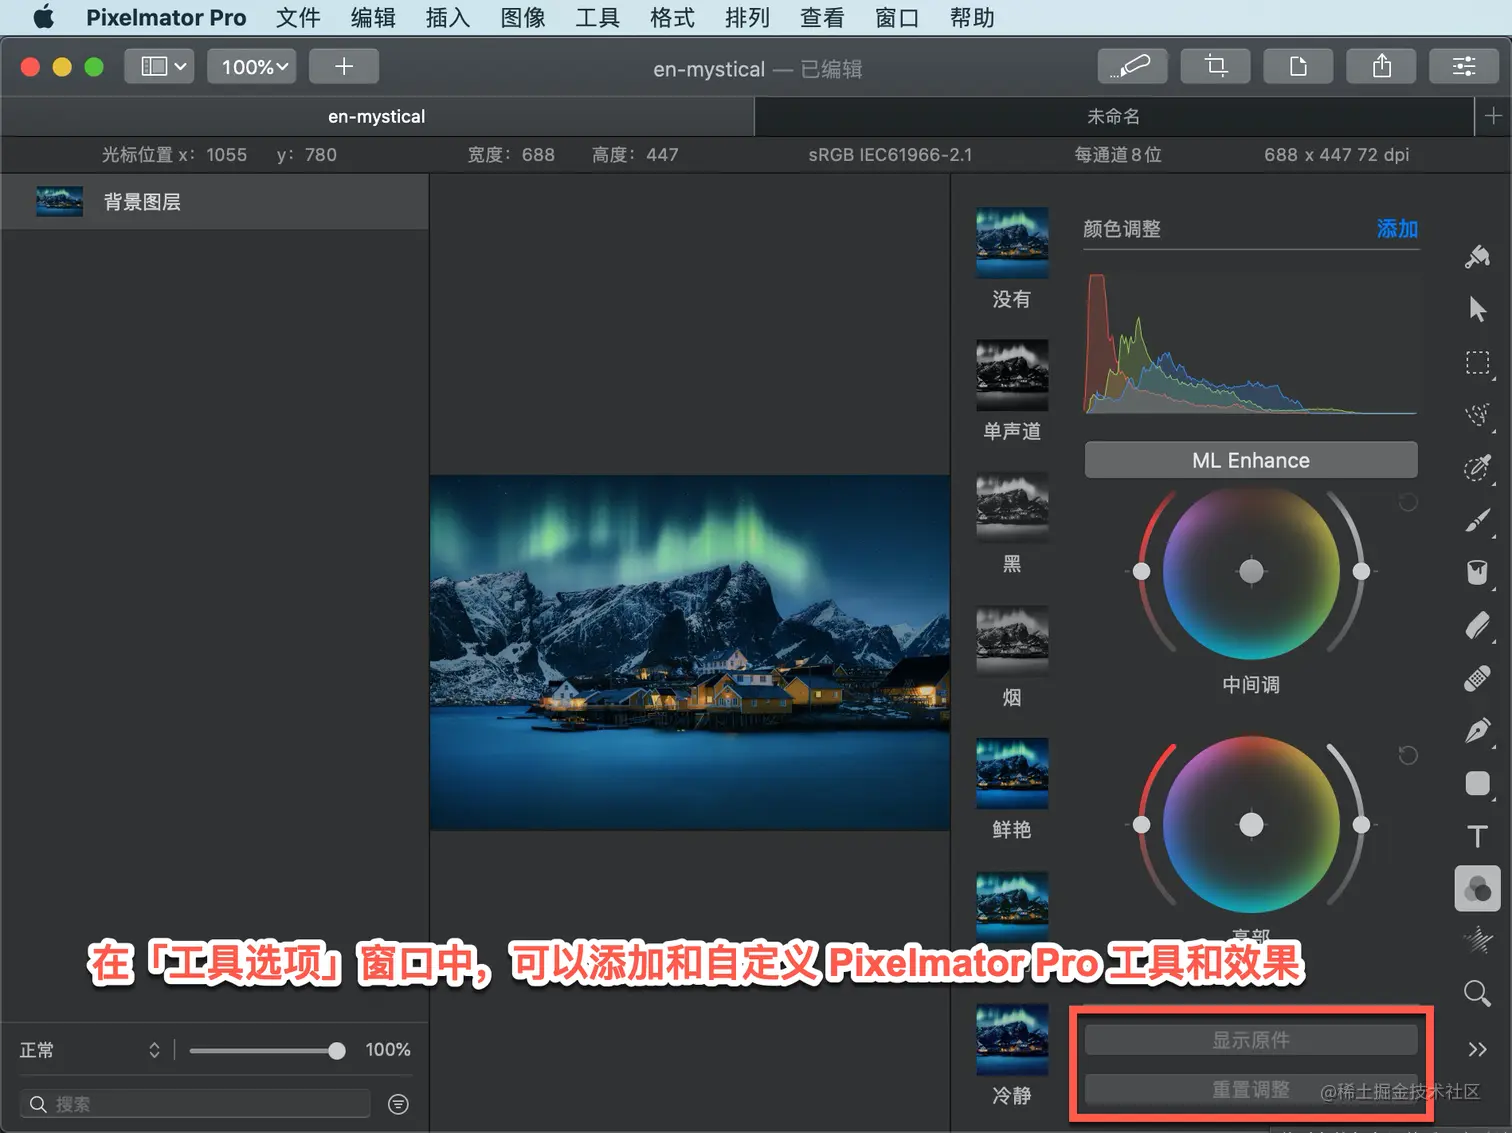
Task: Open the 图像 menu
Action: pos(523,18)
